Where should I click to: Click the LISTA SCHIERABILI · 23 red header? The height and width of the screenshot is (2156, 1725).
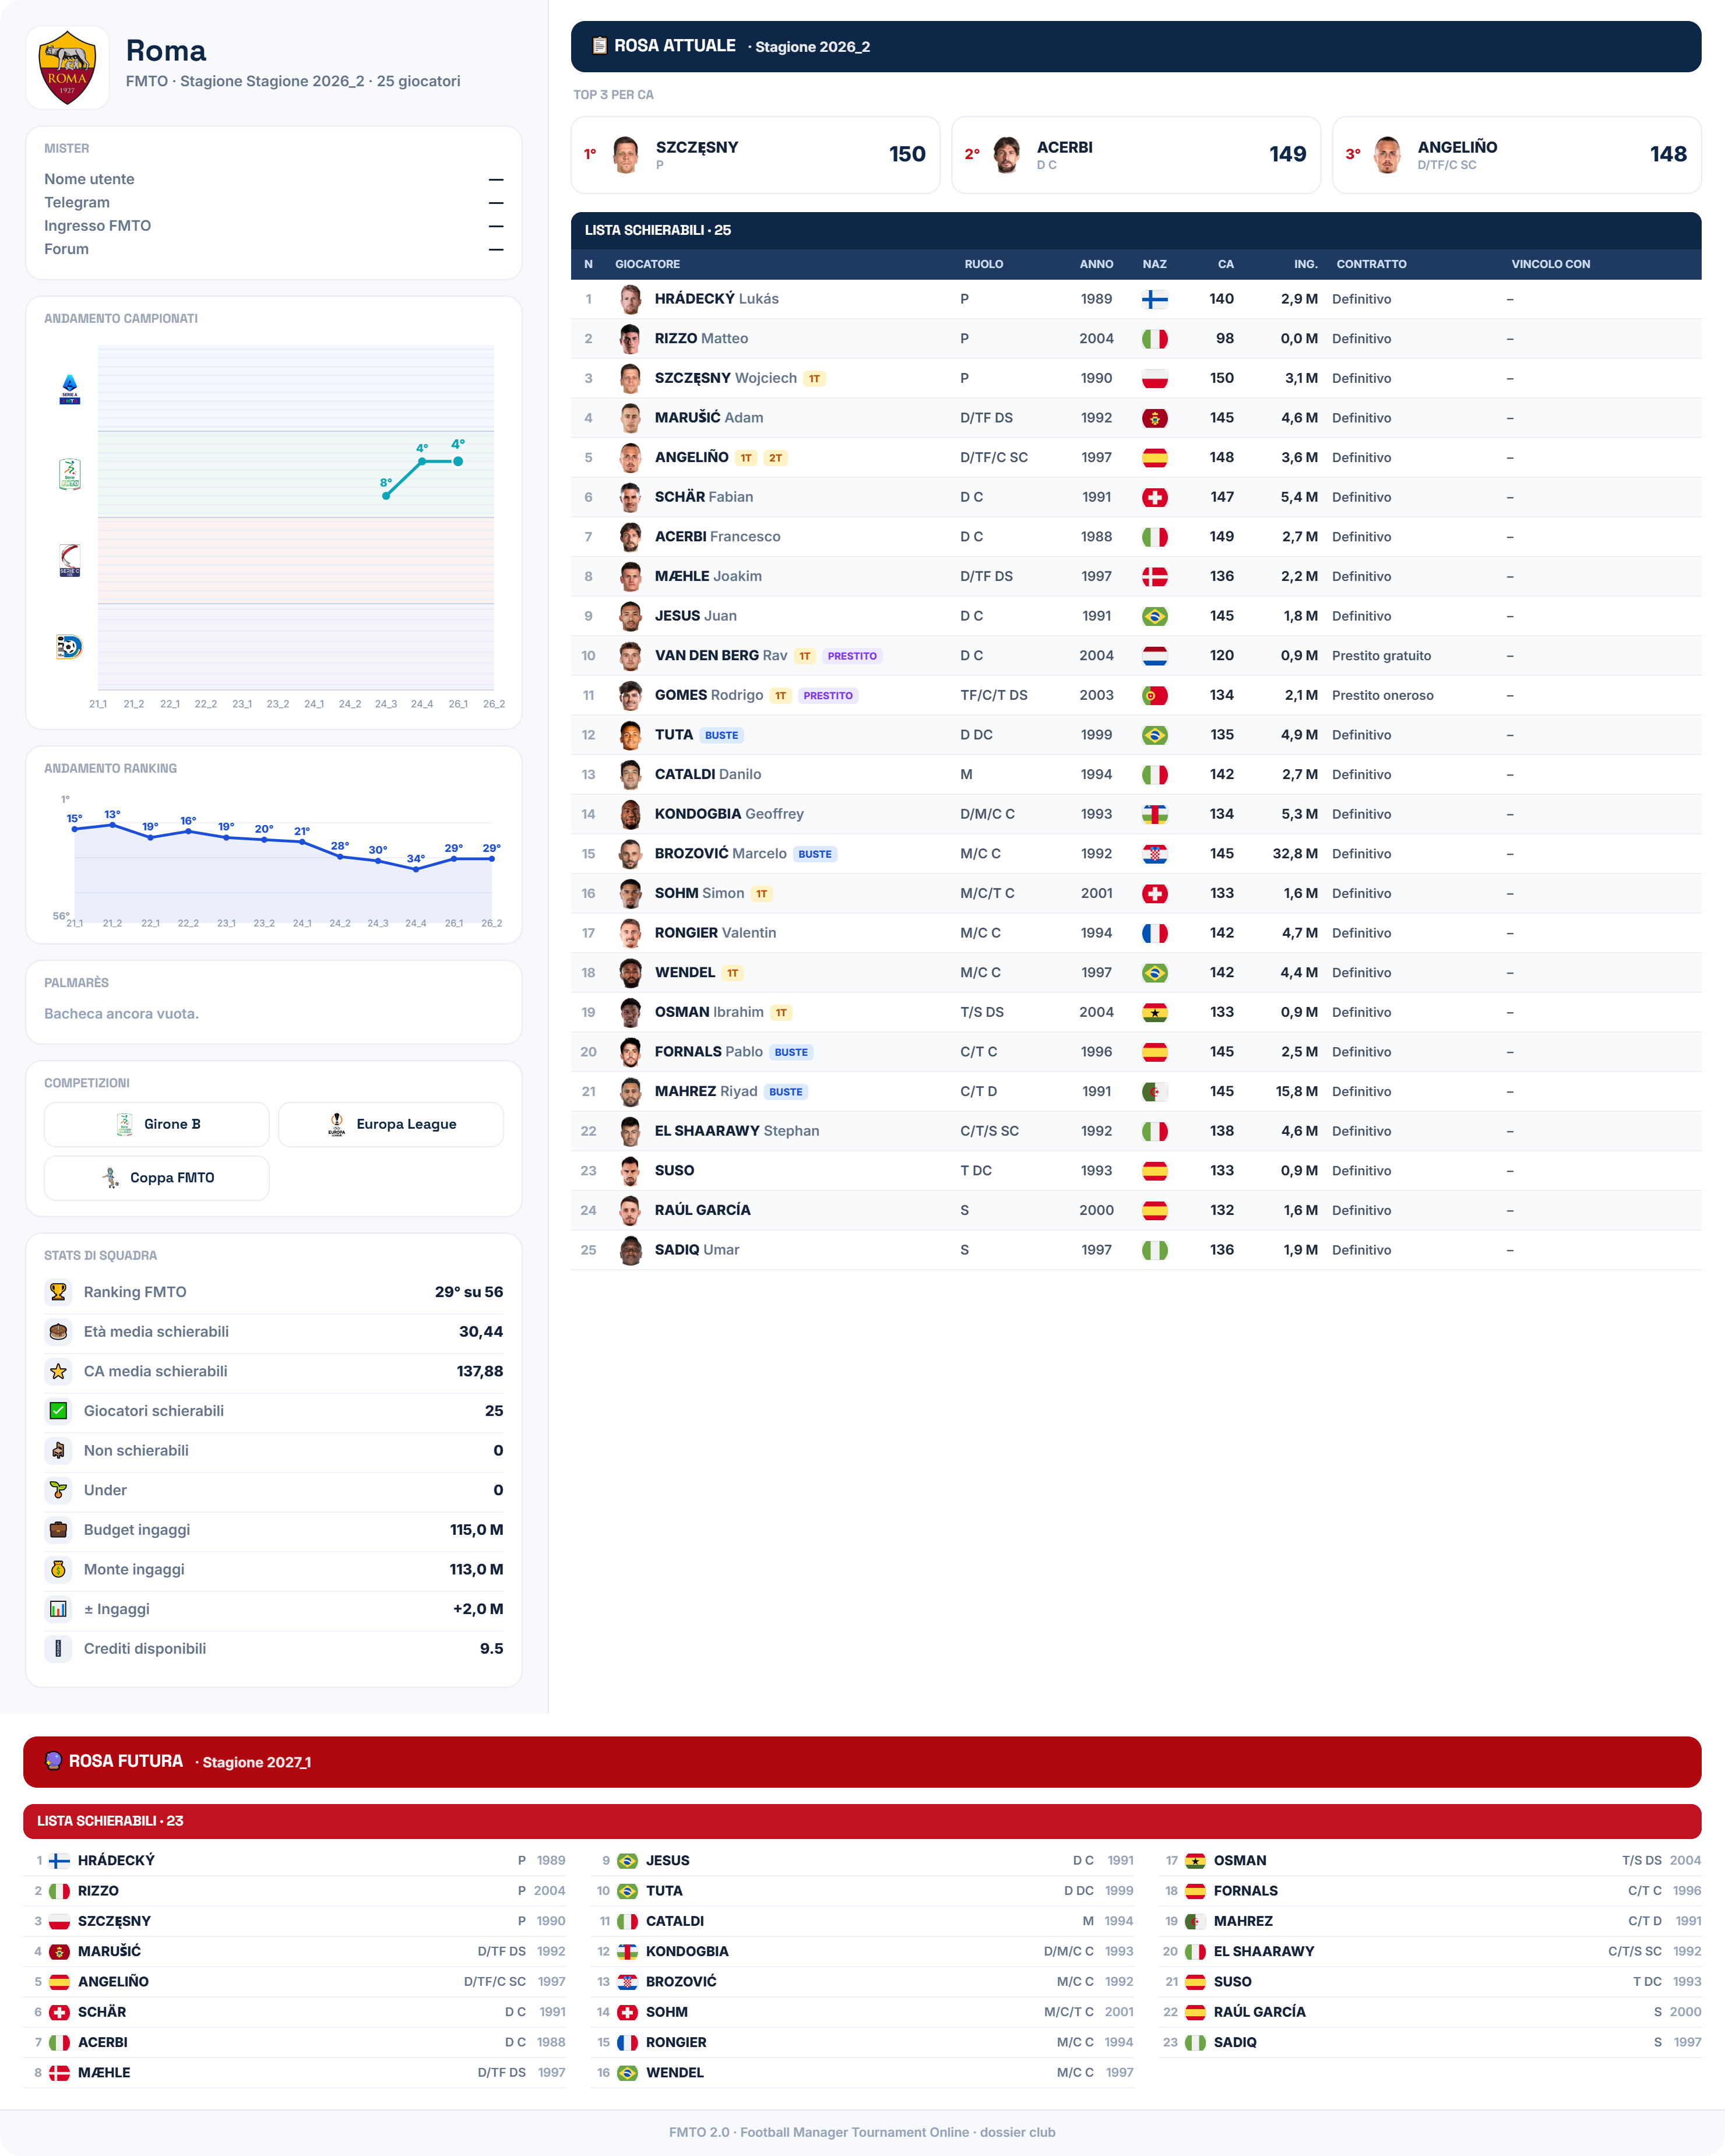[862, 1821]
